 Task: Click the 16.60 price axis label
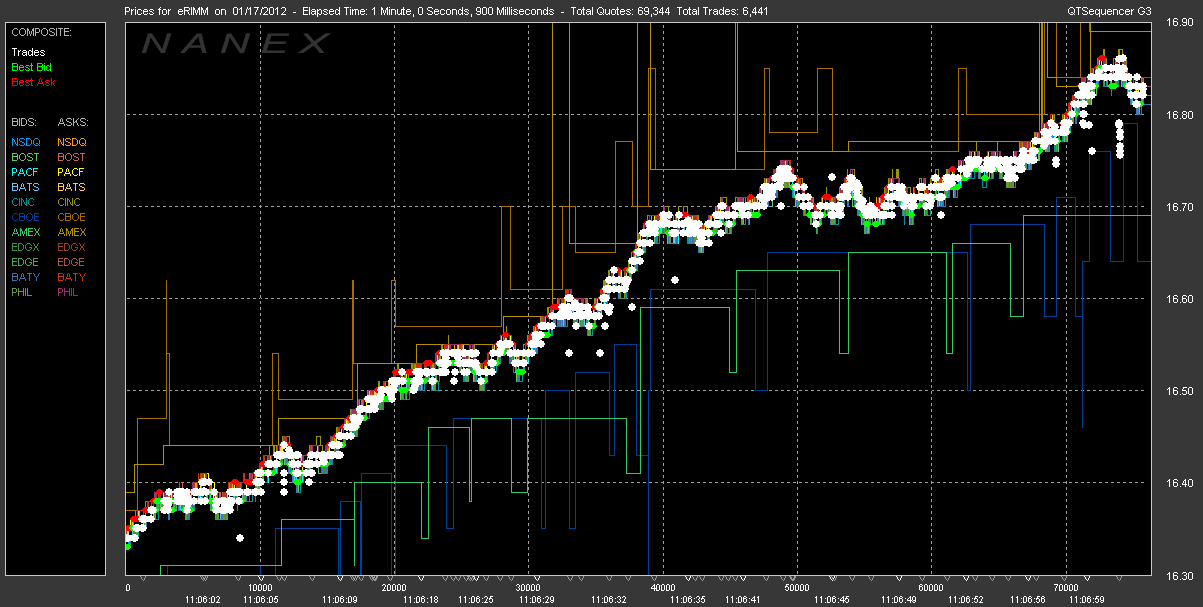(x=1181, y=298)
